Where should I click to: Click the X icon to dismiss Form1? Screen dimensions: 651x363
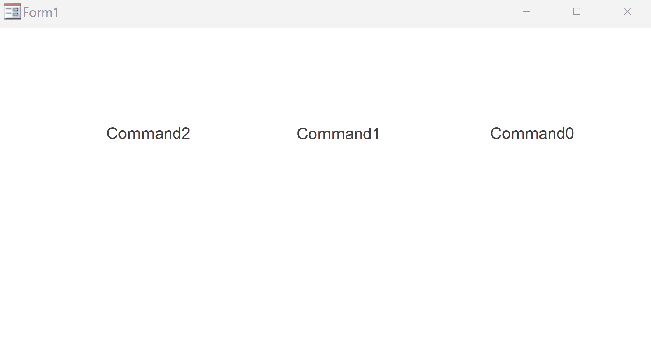627,12
